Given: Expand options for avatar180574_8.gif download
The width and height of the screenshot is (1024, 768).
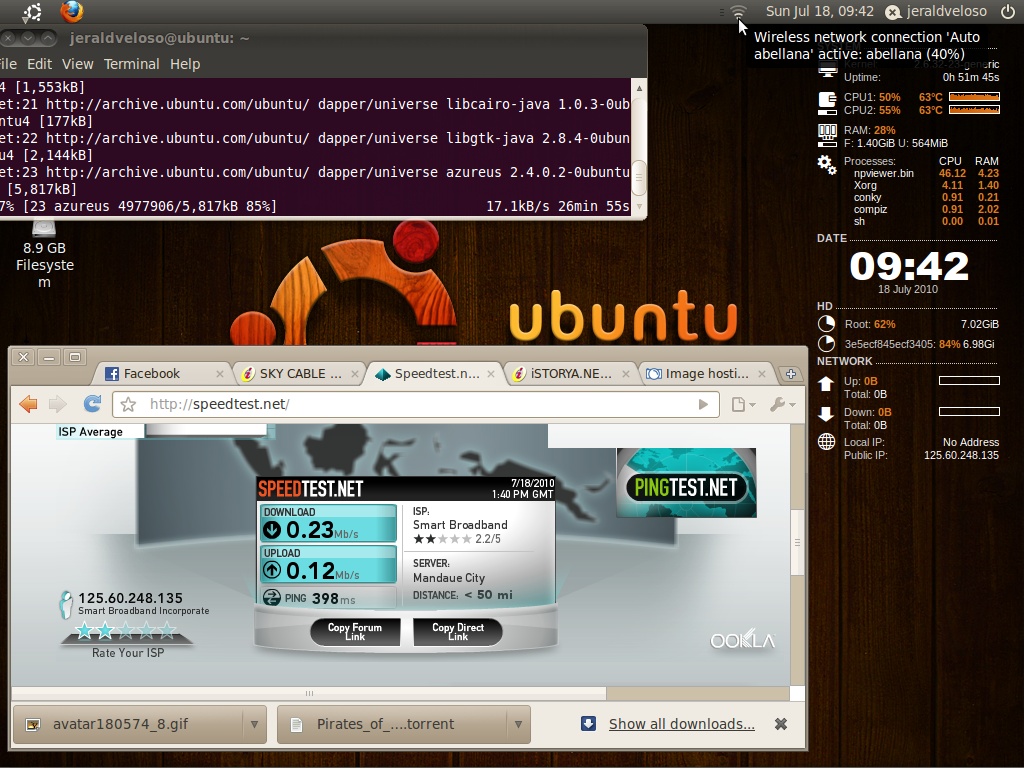Looking at the screenshot, I should pos(255,724).
